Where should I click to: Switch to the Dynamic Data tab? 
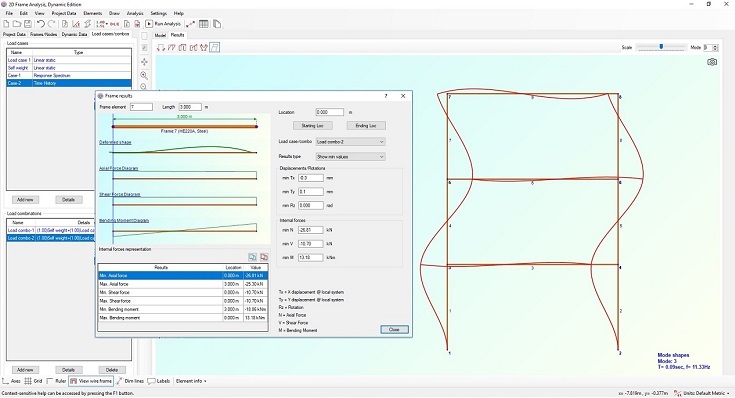tap(74, 34)
